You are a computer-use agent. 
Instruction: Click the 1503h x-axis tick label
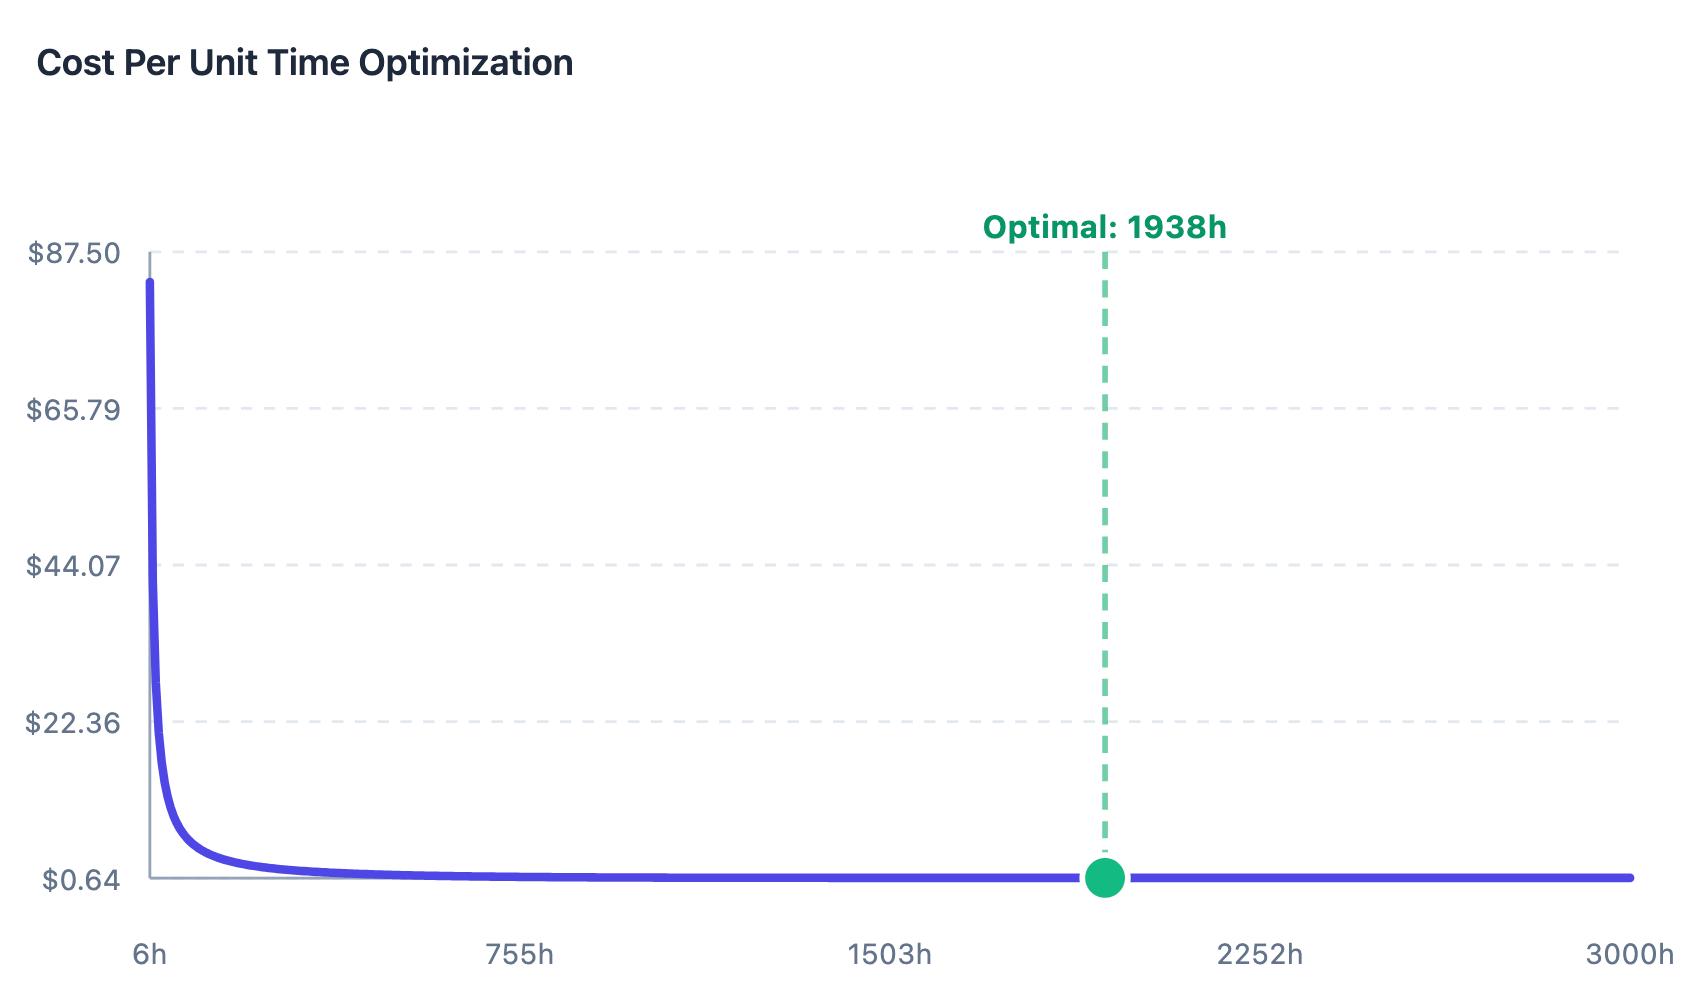pyautogui.click(x=889, y=954)
